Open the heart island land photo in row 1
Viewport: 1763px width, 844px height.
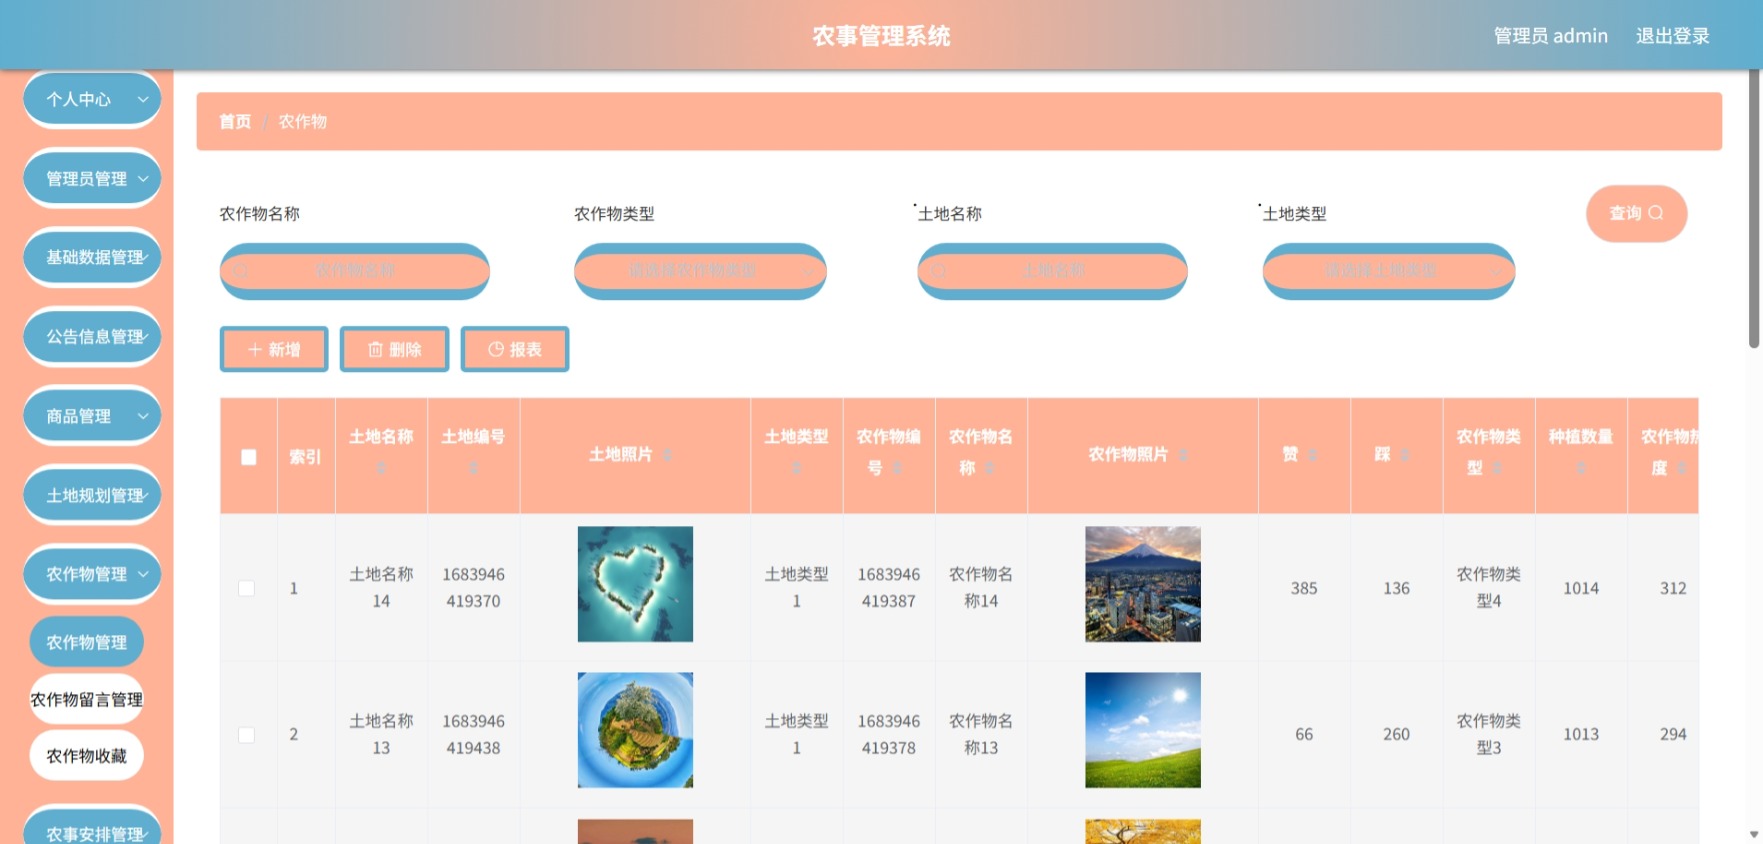(635, 584)
